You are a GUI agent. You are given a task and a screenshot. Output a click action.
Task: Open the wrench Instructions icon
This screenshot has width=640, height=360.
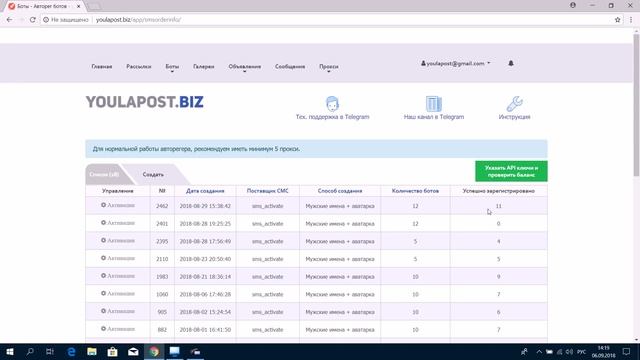pos(514,104)
